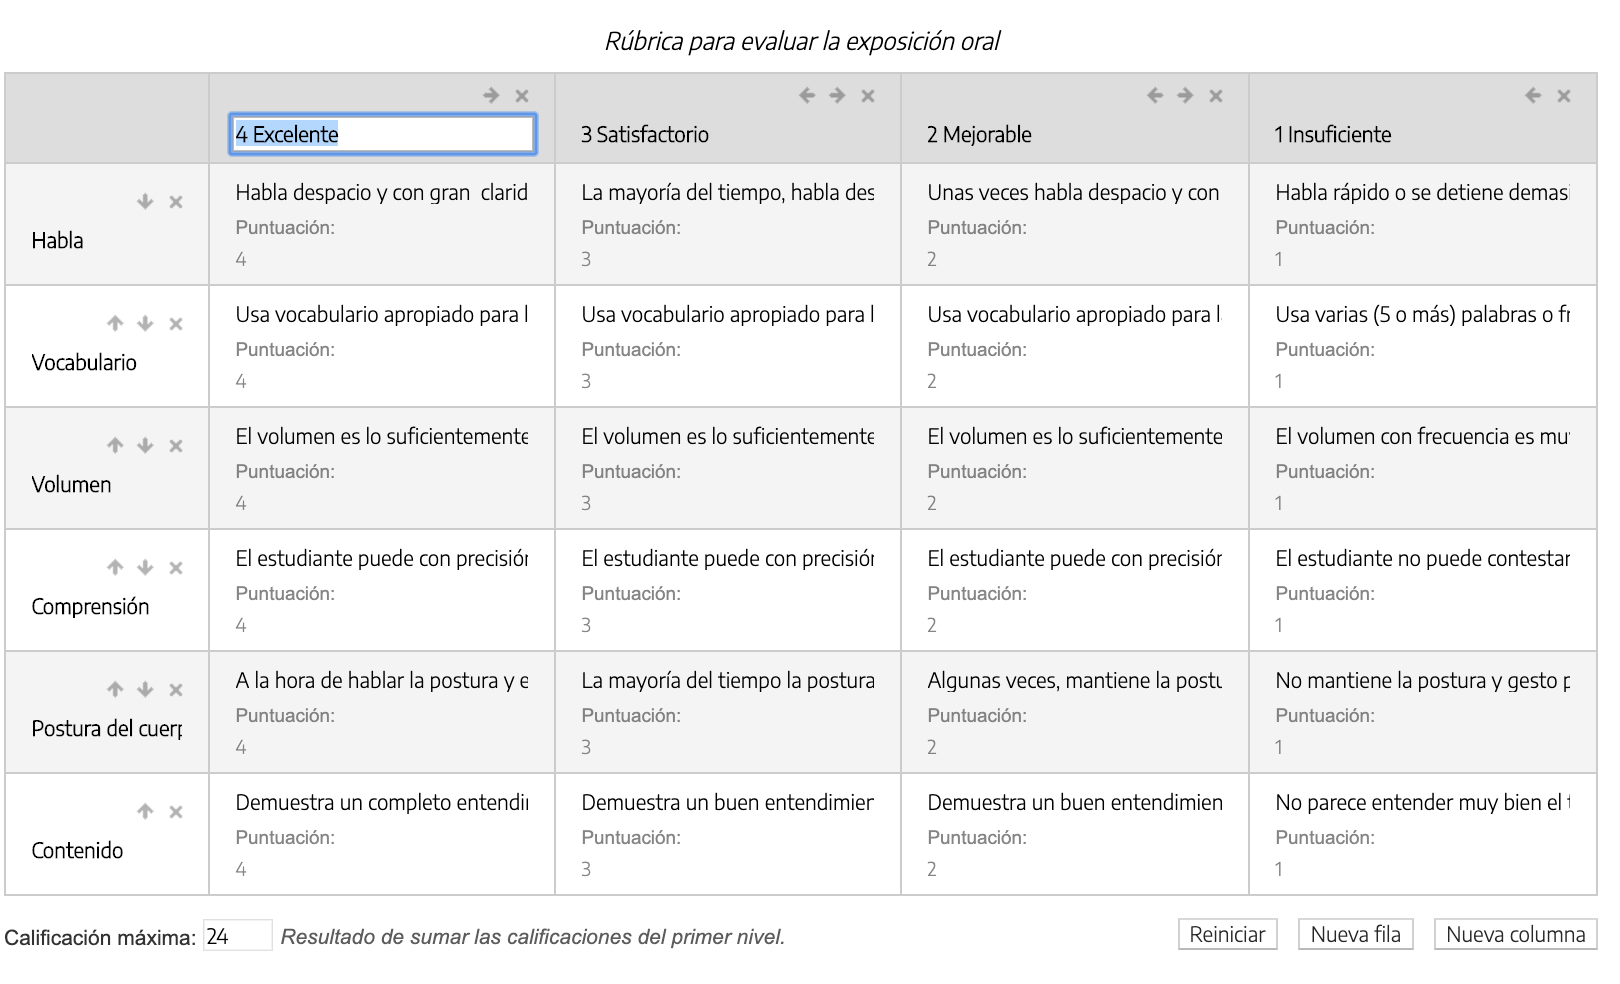The height and width of the screenshot is (984, 1620).
Task: Edit the "Calificación máxima" value field
Action: (x=237, y=938)
